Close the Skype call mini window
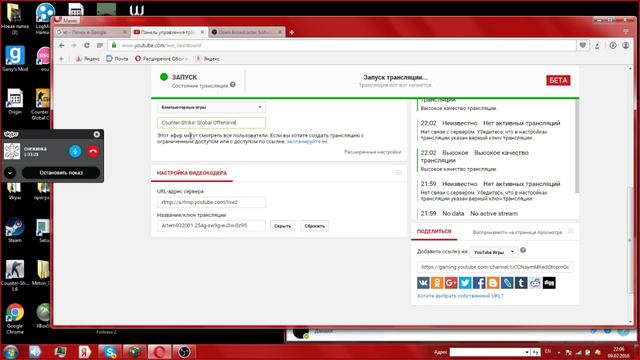This screenshot has width=640, height=360. tap(97, 134)
